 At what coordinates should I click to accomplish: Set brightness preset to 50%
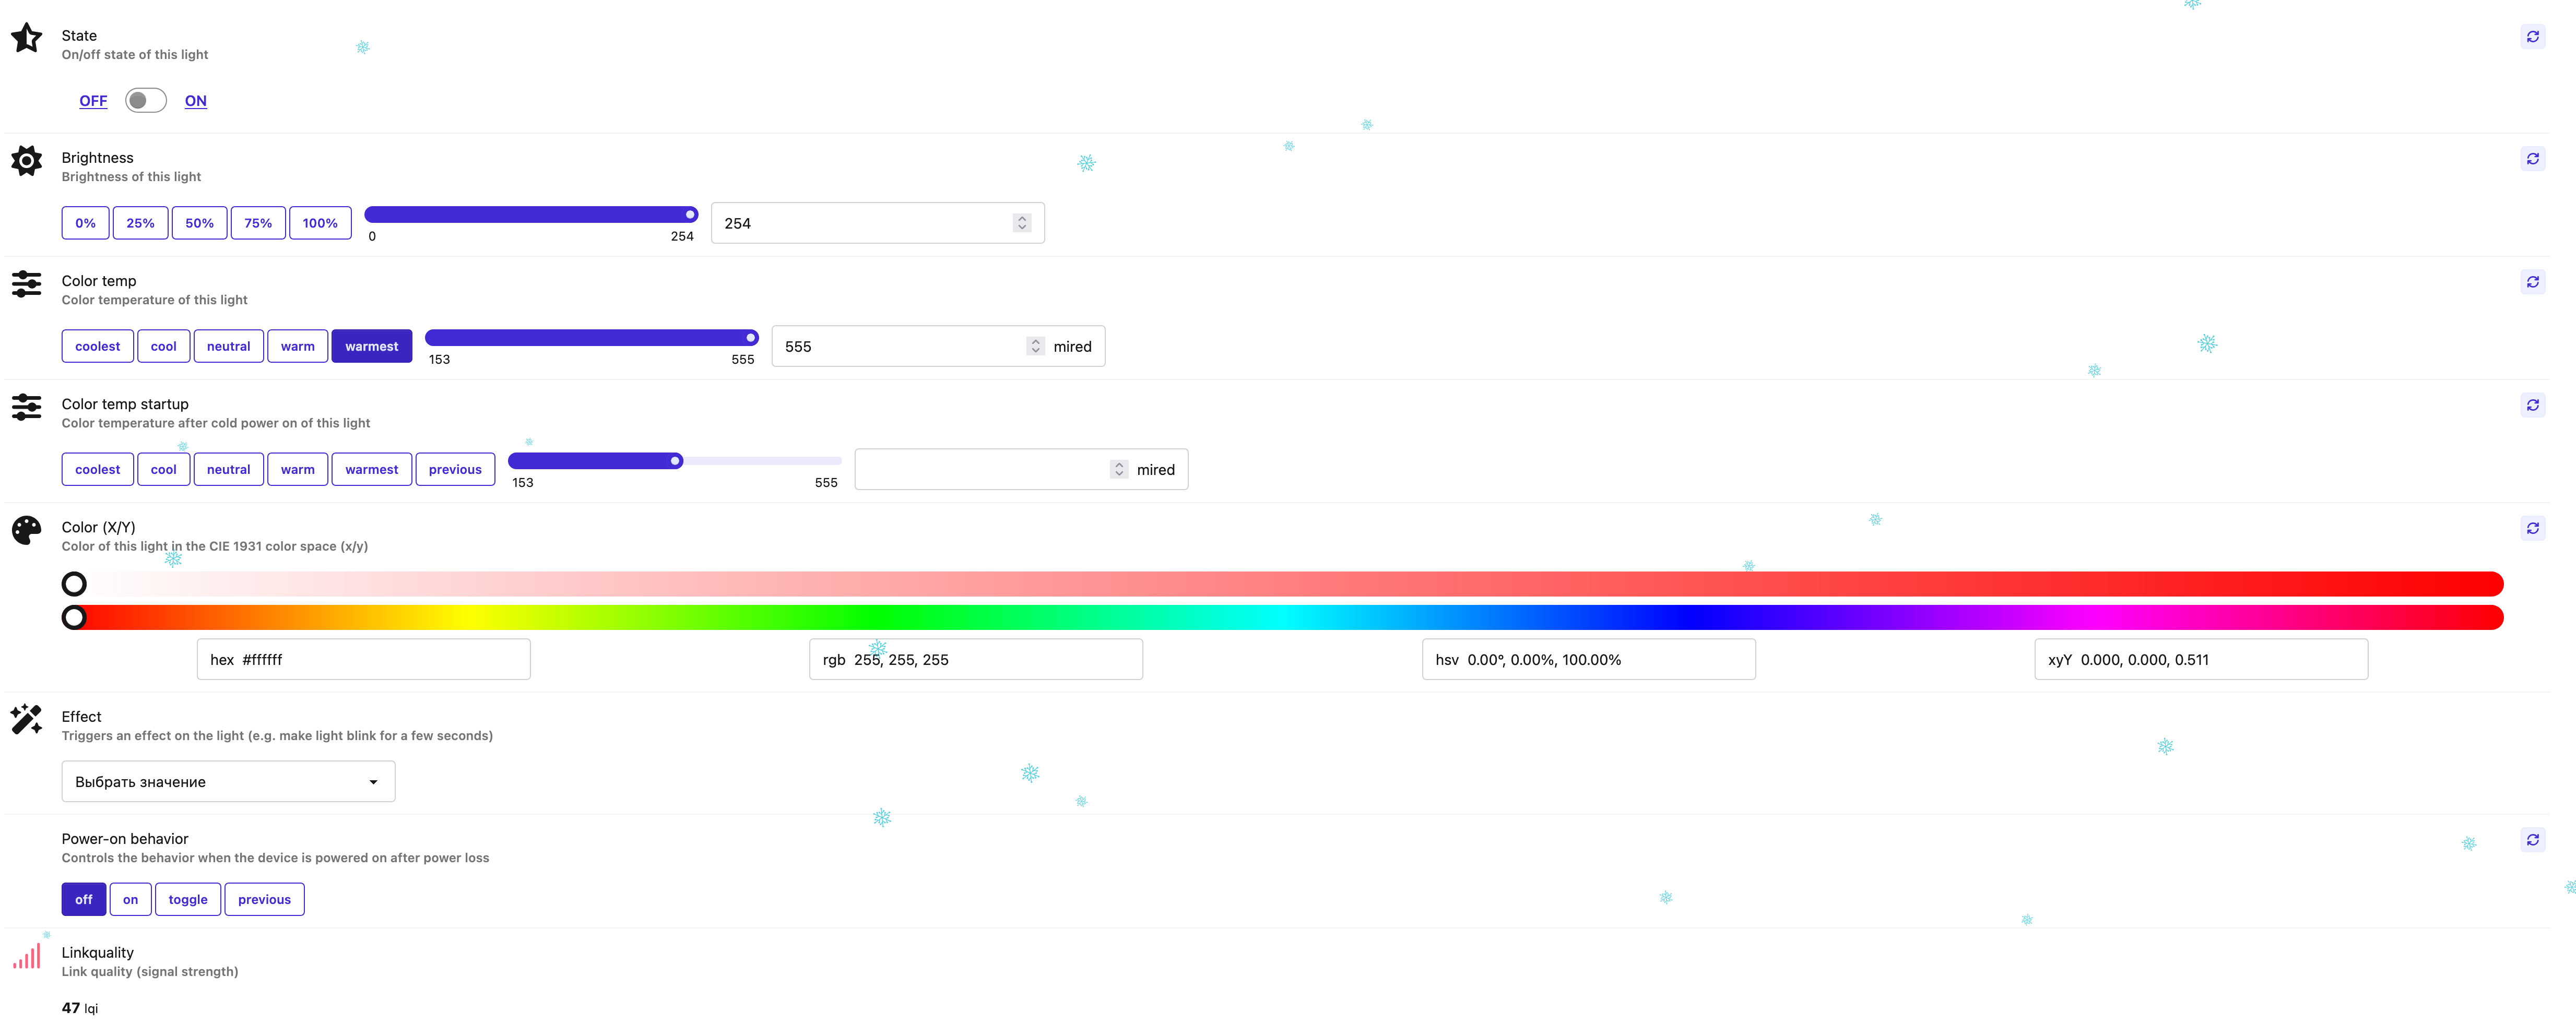point(199,223)
